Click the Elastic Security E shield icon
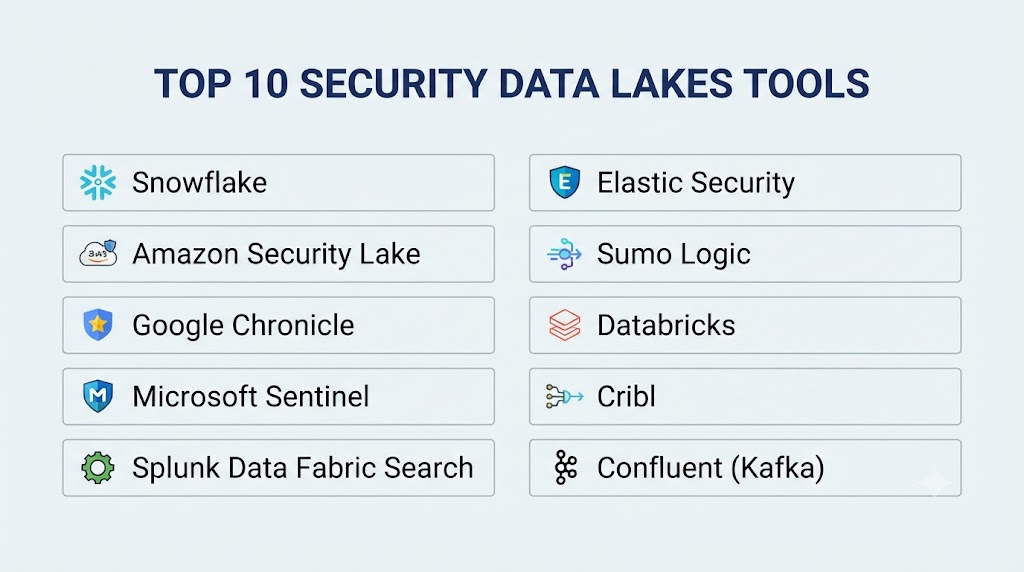1024x572 pixels. [x=564, y=182]
